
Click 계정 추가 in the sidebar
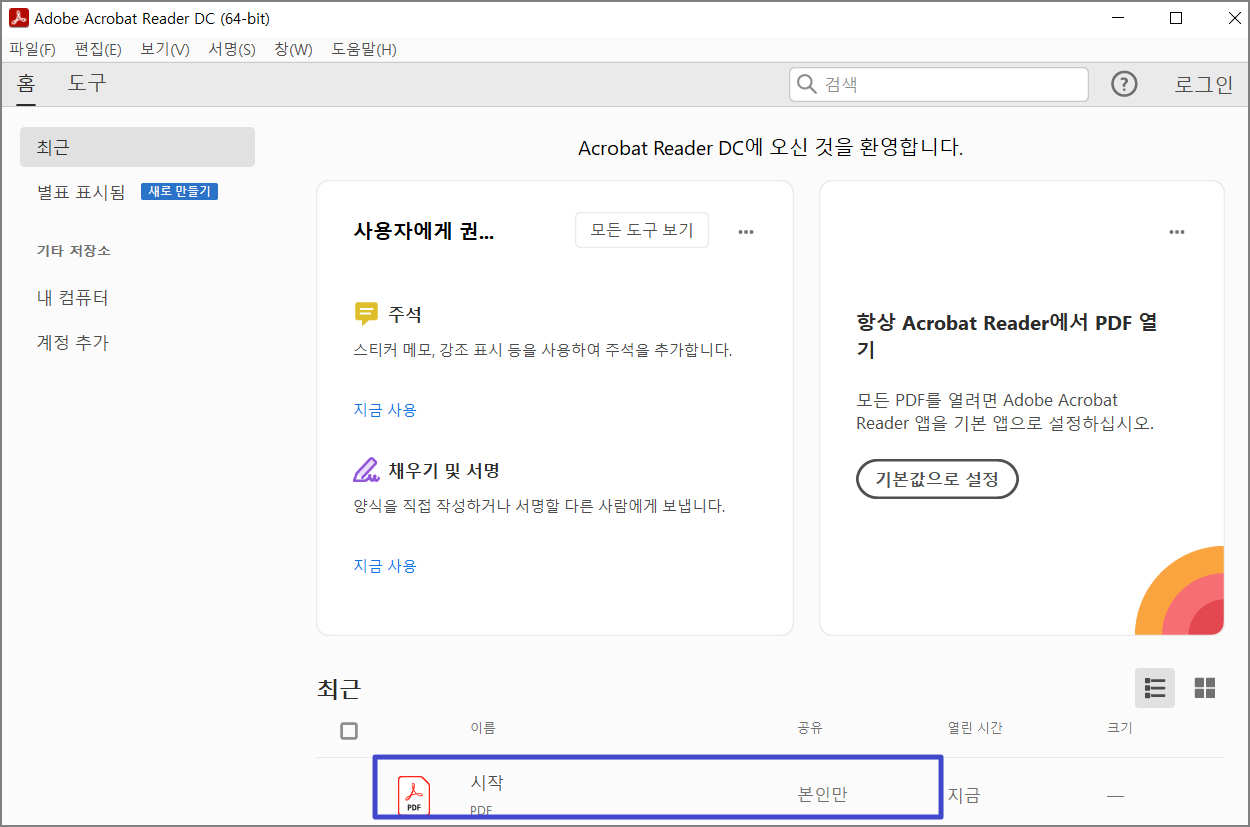click(72, 342)
